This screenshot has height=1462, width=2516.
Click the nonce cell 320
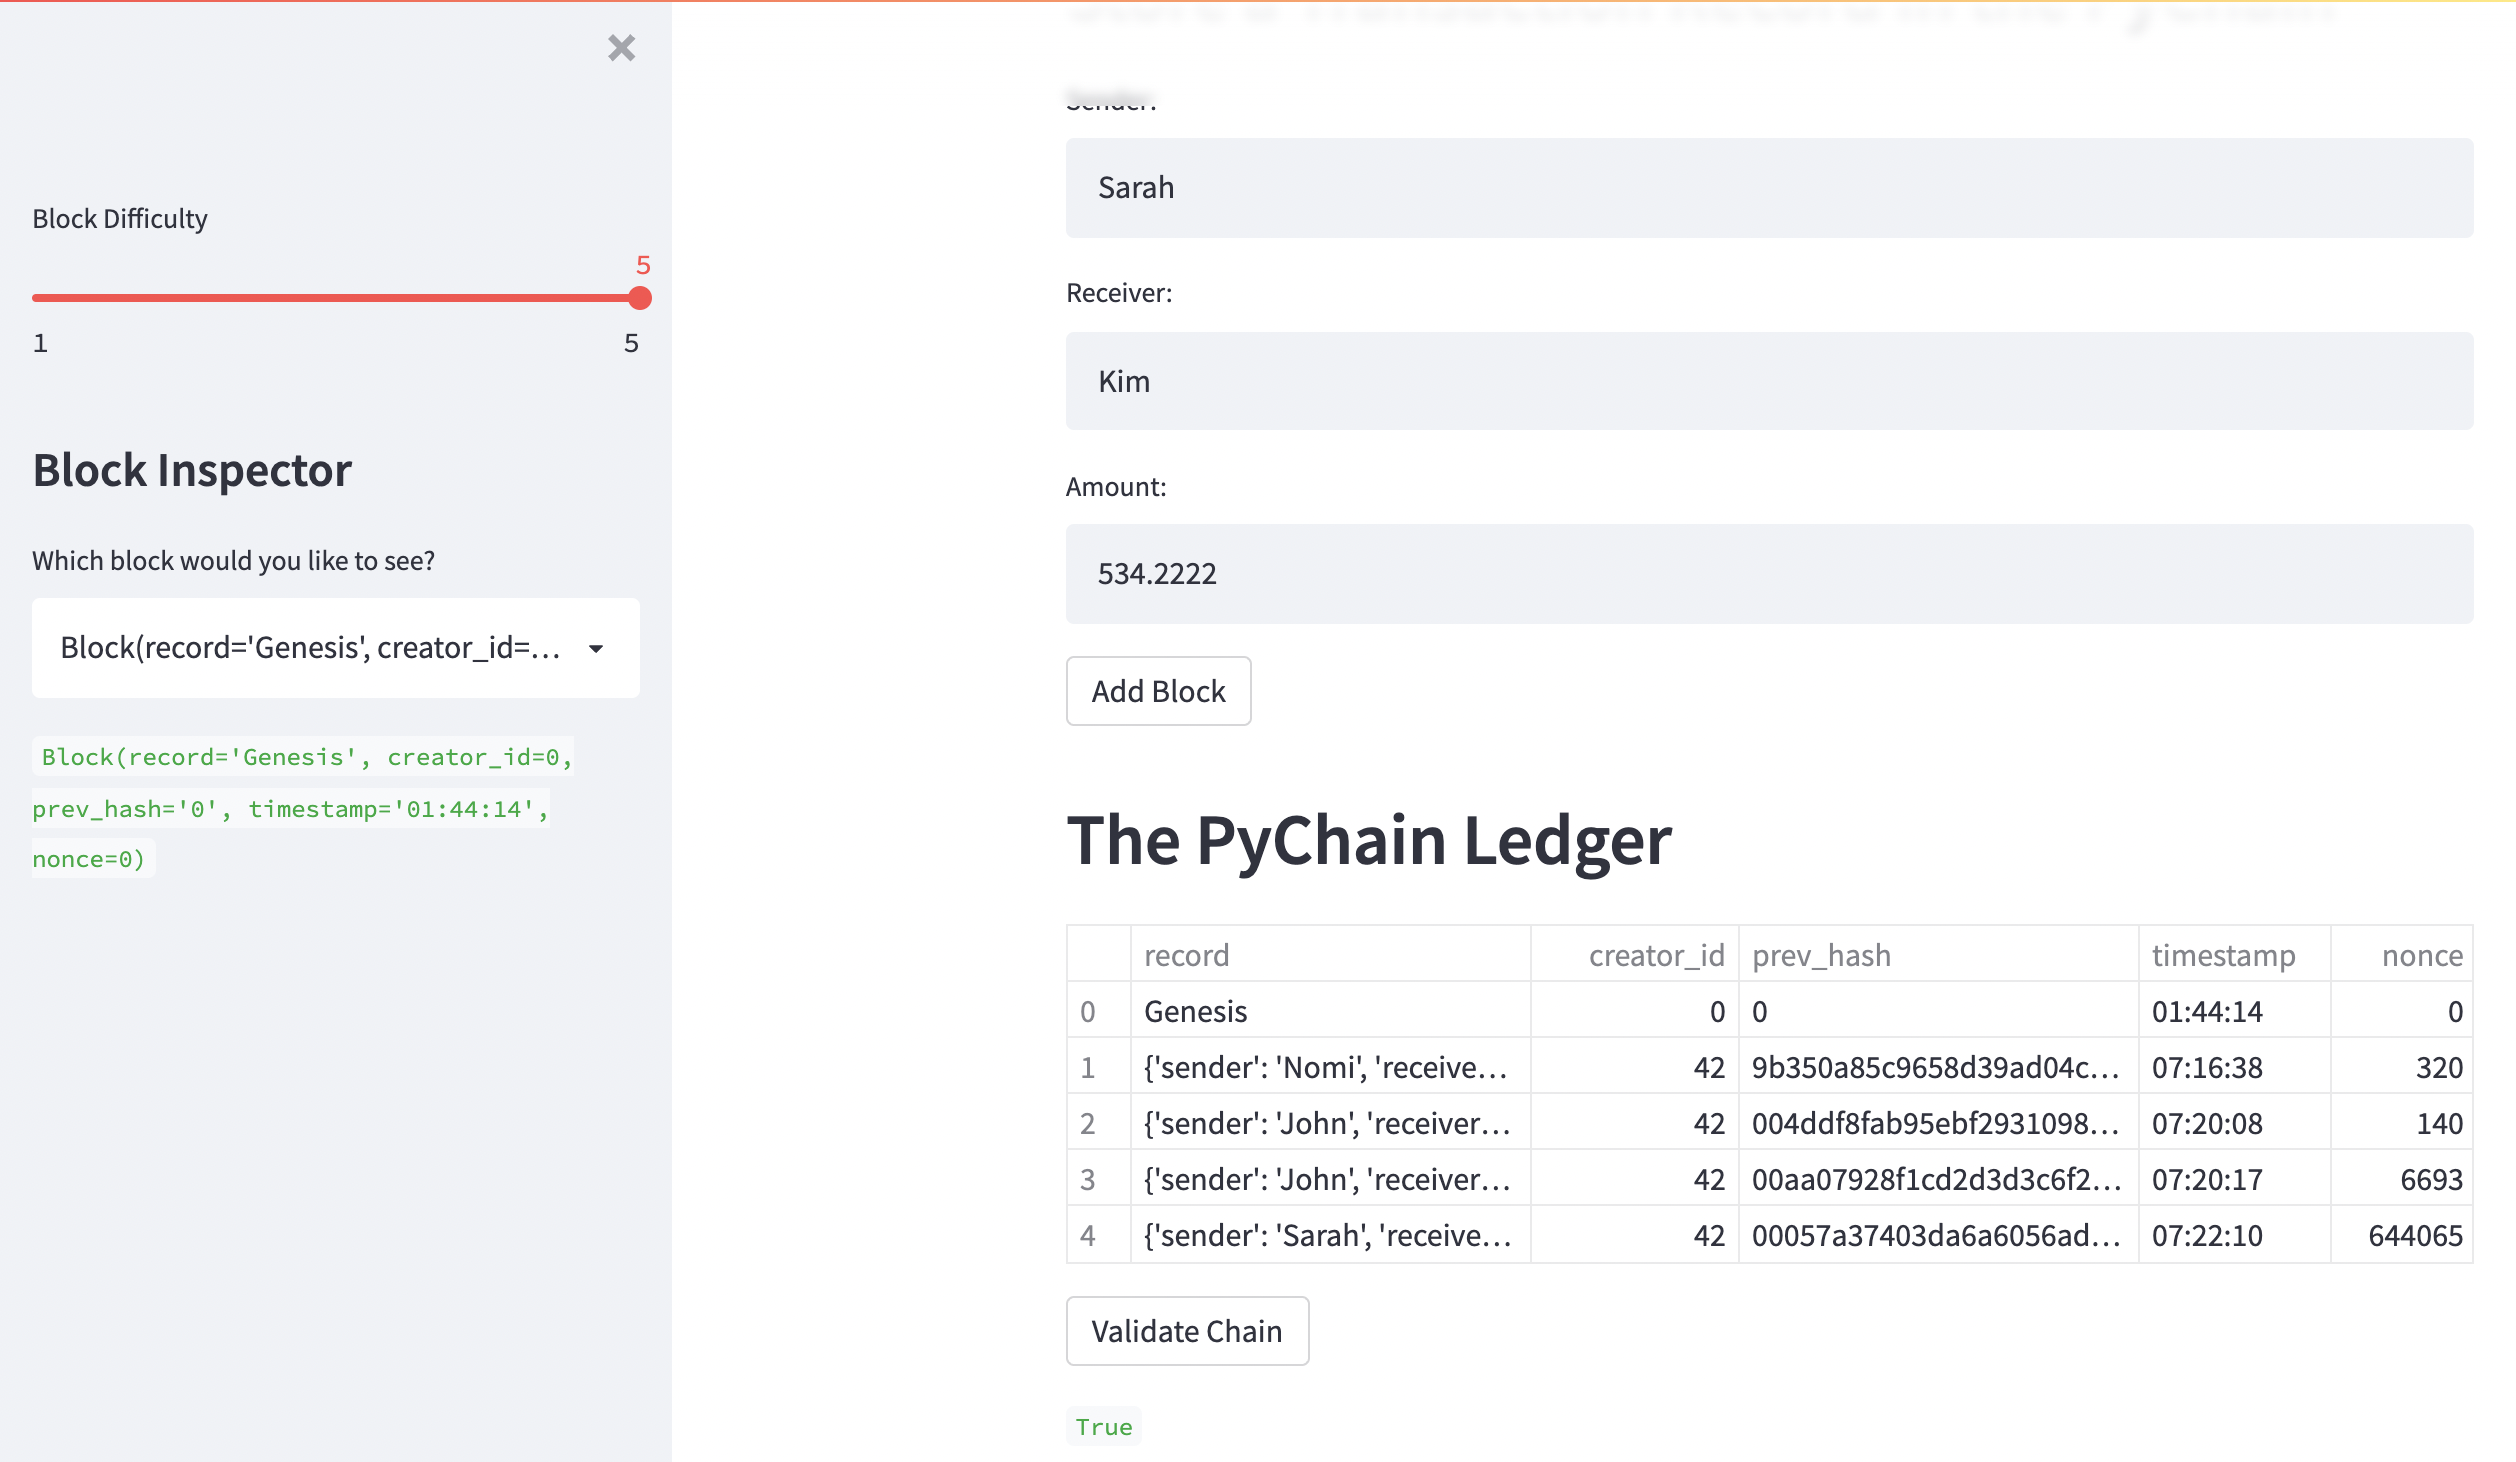pyautogui.click(x=2401, y=1067)
